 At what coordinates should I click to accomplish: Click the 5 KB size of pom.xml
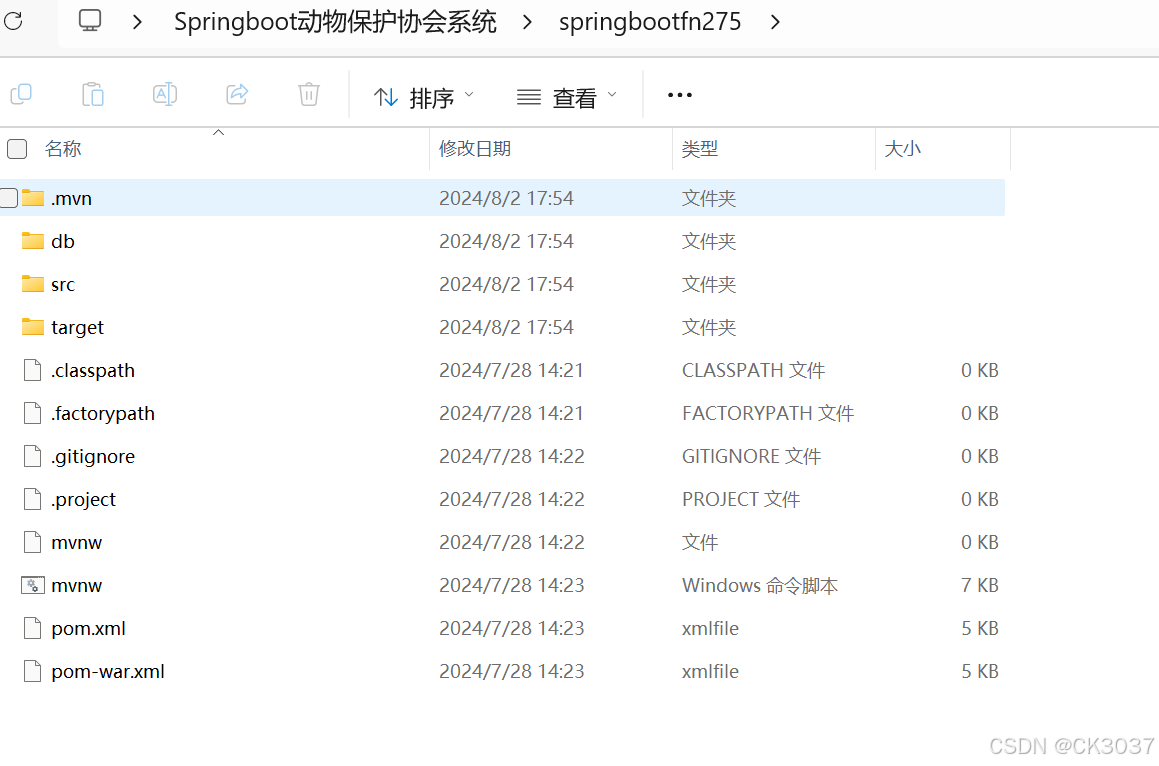tap(979, 628)
